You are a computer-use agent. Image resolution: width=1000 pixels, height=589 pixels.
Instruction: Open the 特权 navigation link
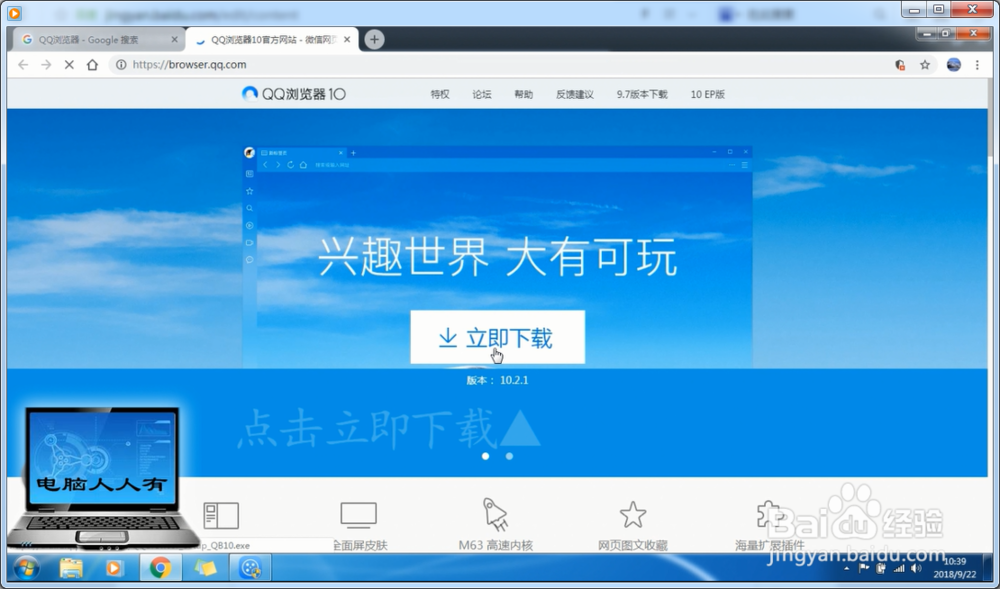(440, 94)
